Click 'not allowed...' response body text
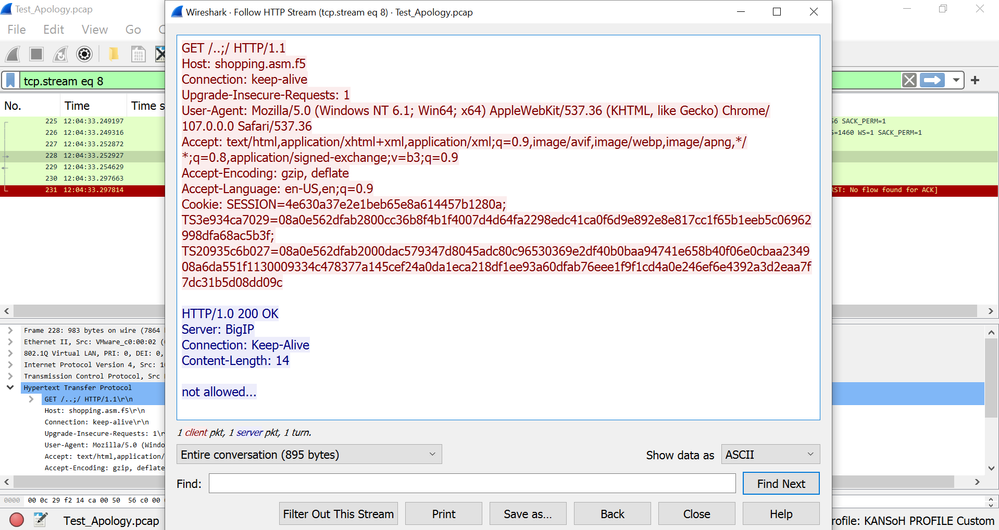This screenshot has height=530, width=999. (x=219, y=392)
